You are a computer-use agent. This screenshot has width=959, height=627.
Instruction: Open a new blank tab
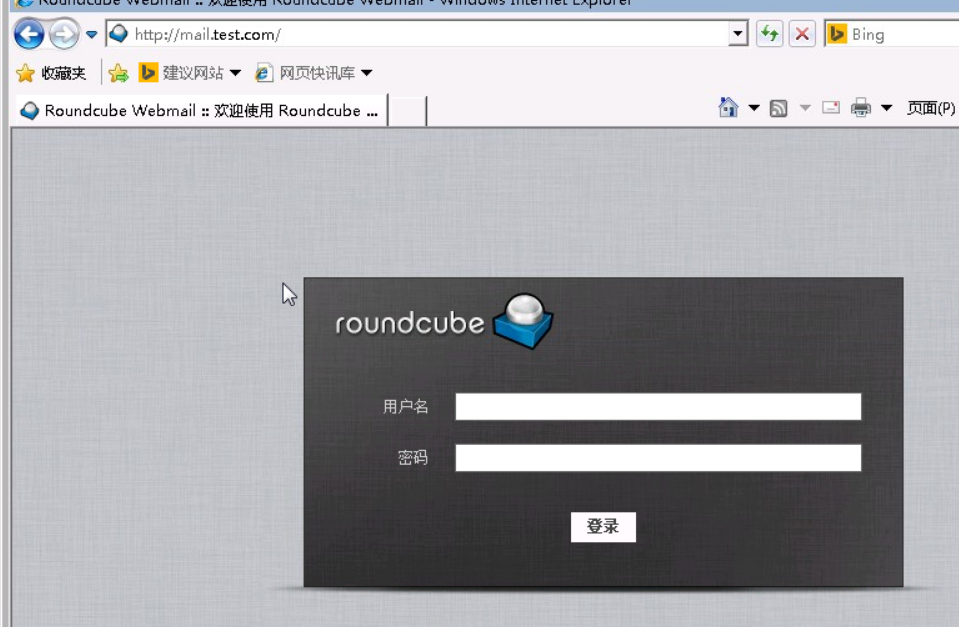pos(407,111)
